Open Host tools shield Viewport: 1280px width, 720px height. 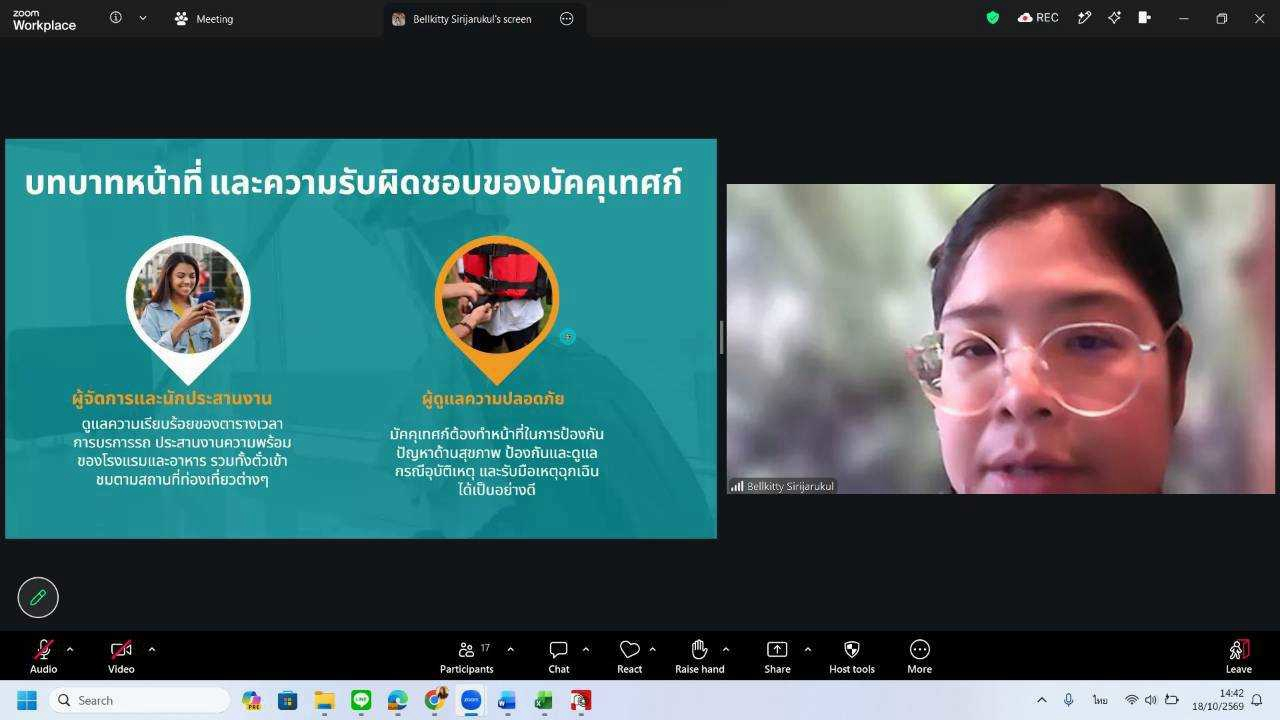pos(852,656)
